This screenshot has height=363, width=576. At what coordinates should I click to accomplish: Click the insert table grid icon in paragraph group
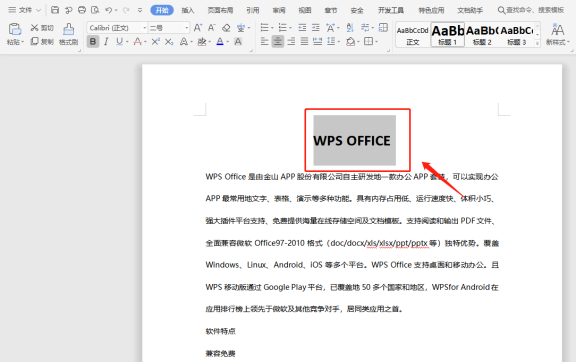tap(383, 28)
